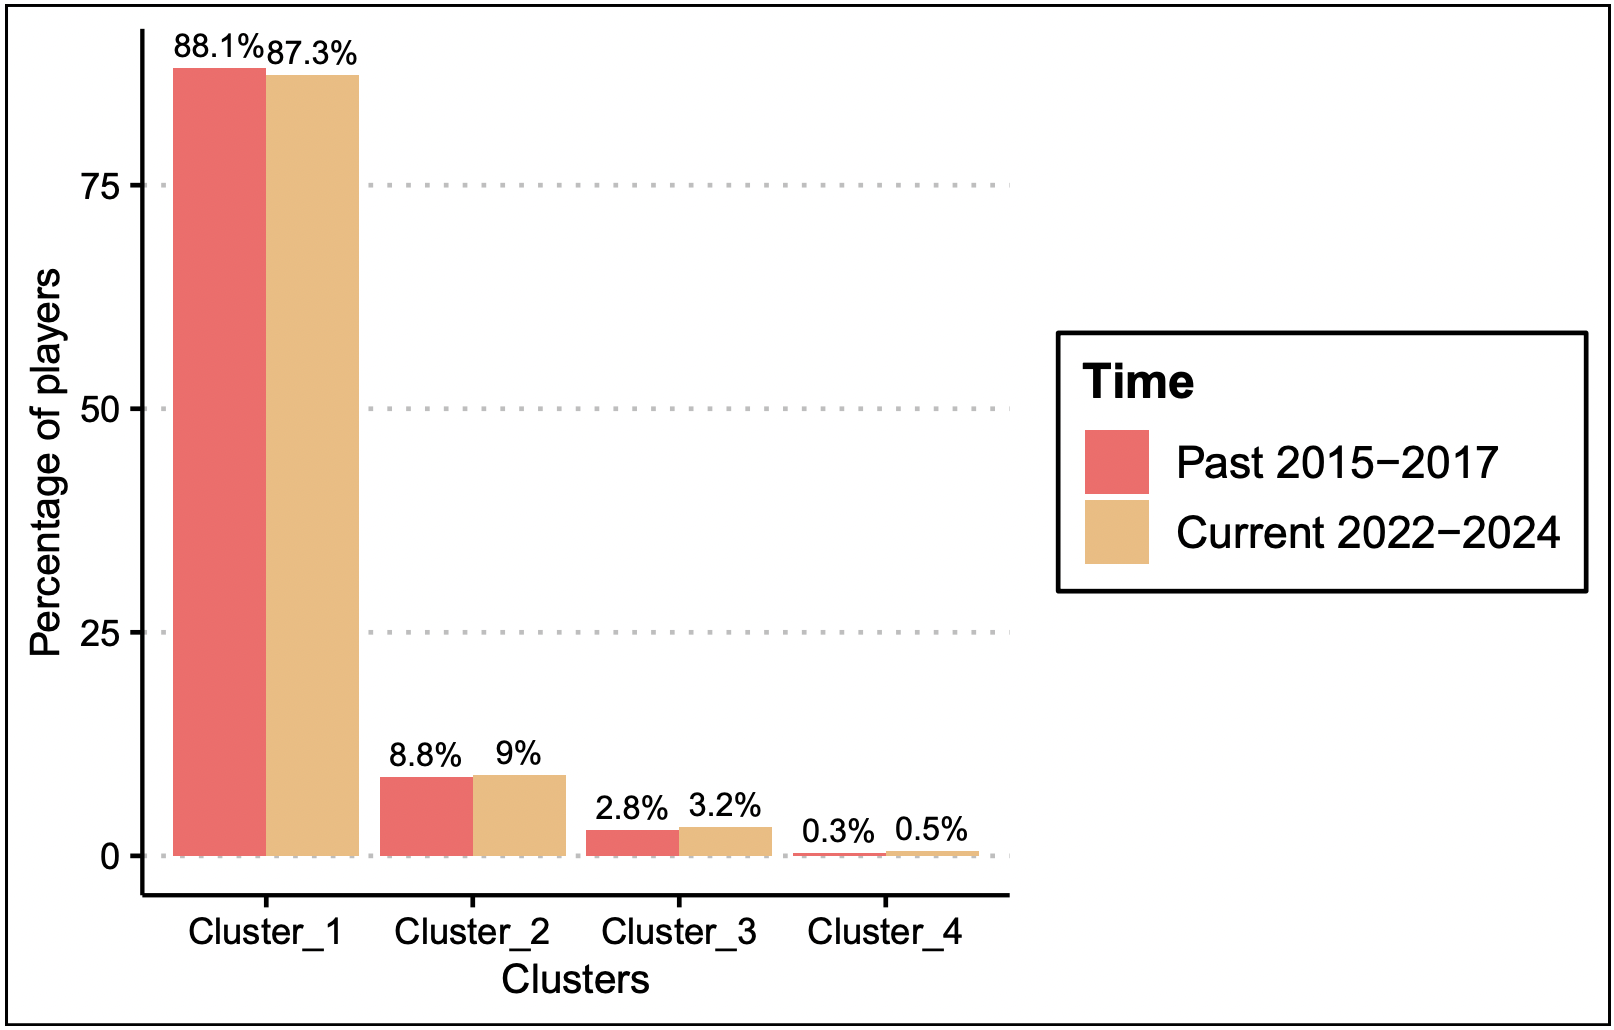
Task: Click the Cluster_4 axis label
Action: pyautogui.click(x=885, y=932)
